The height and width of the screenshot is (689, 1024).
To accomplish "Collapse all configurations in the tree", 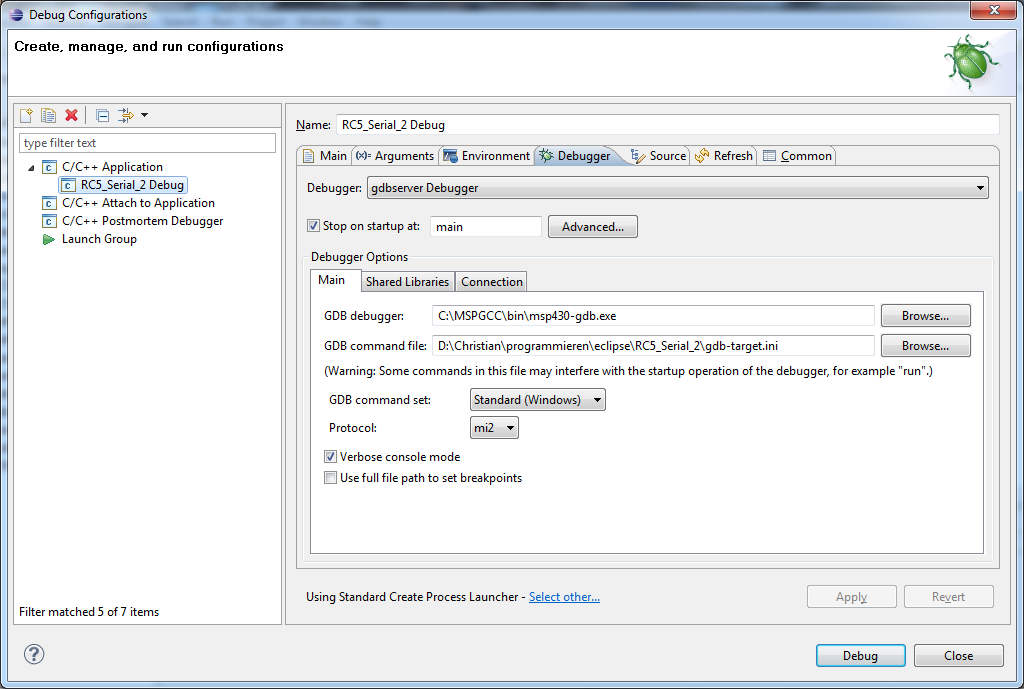I will [102, 115].
